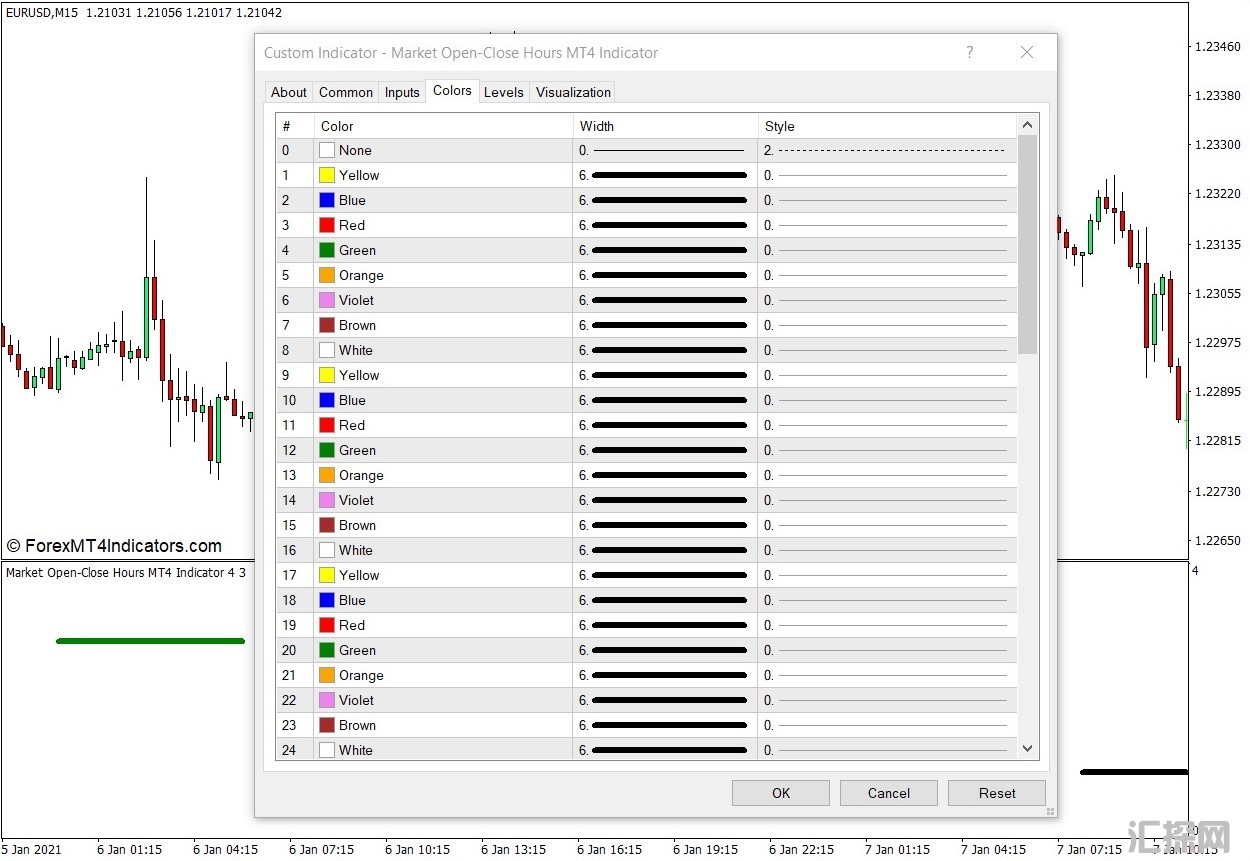Open the dashed style selector for row 0
This screenshot has width=1250, height=861.
888,151
